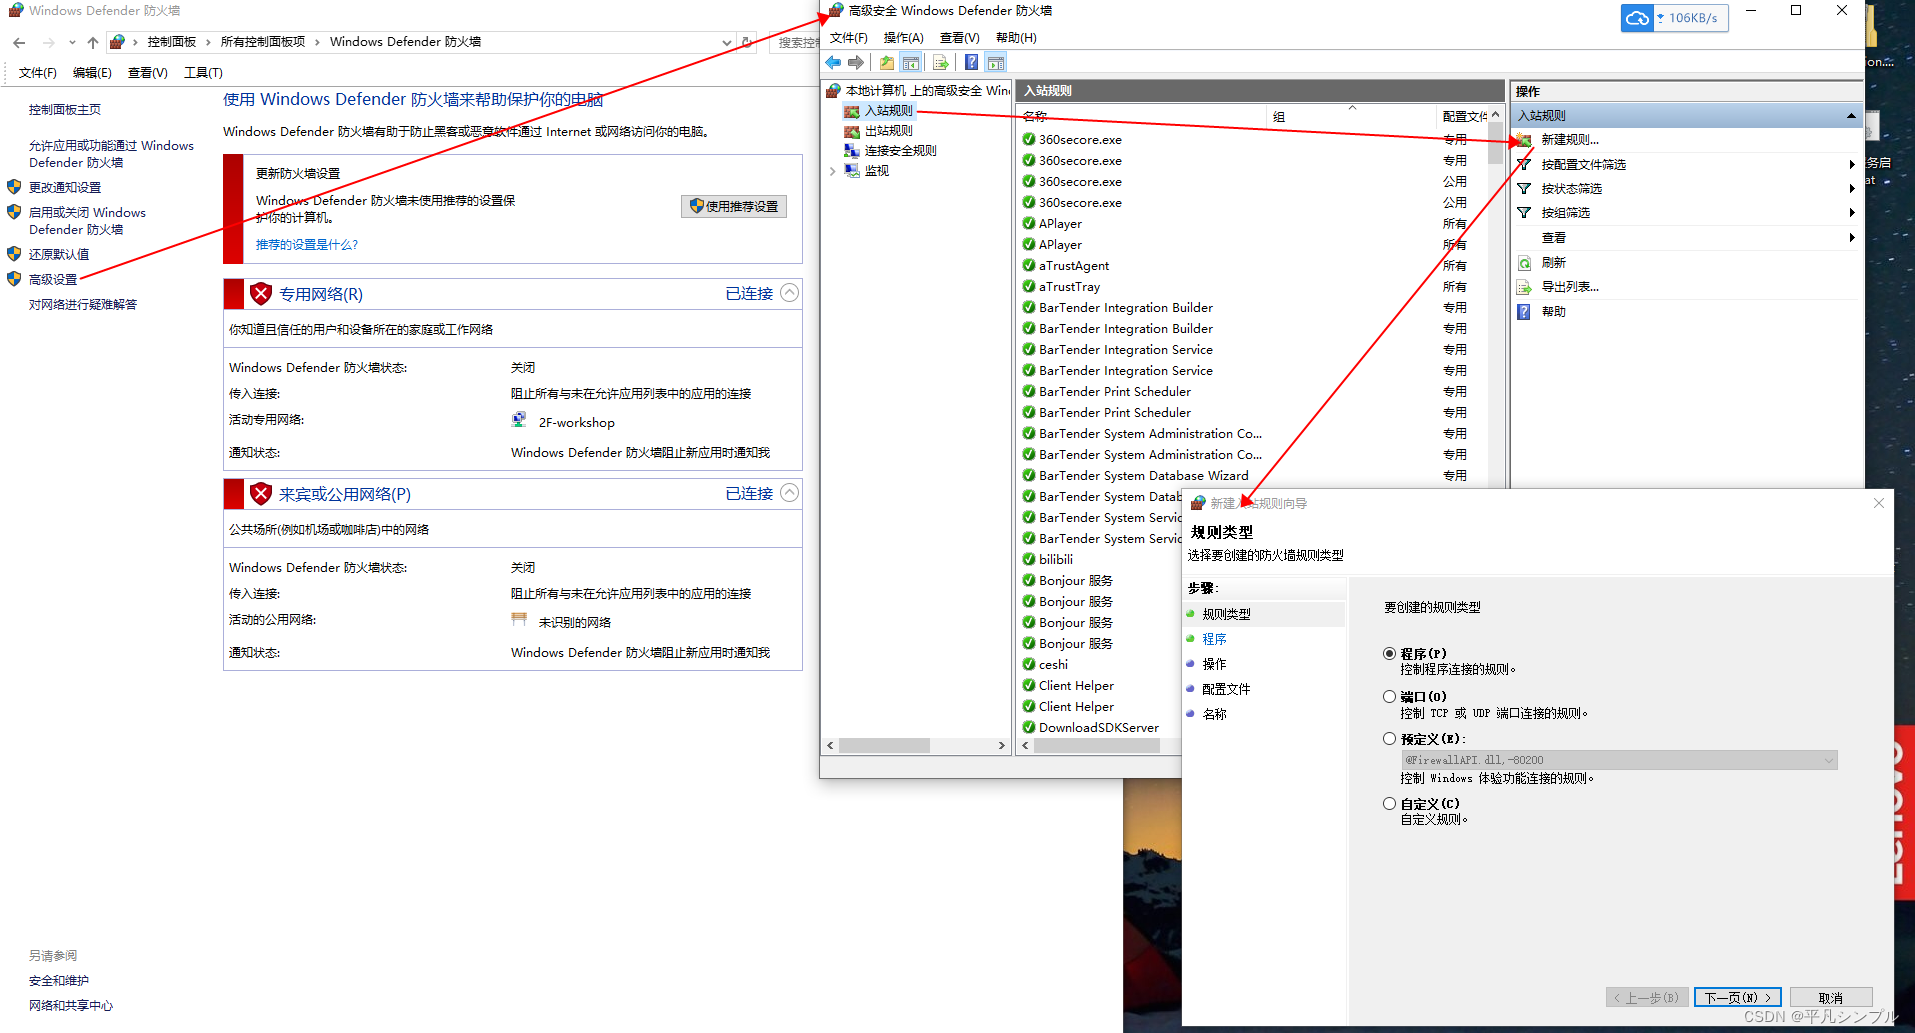Select 监视 node in the console tree
This screenshot has width=1915, height=1033.
[x=877, y=171]
